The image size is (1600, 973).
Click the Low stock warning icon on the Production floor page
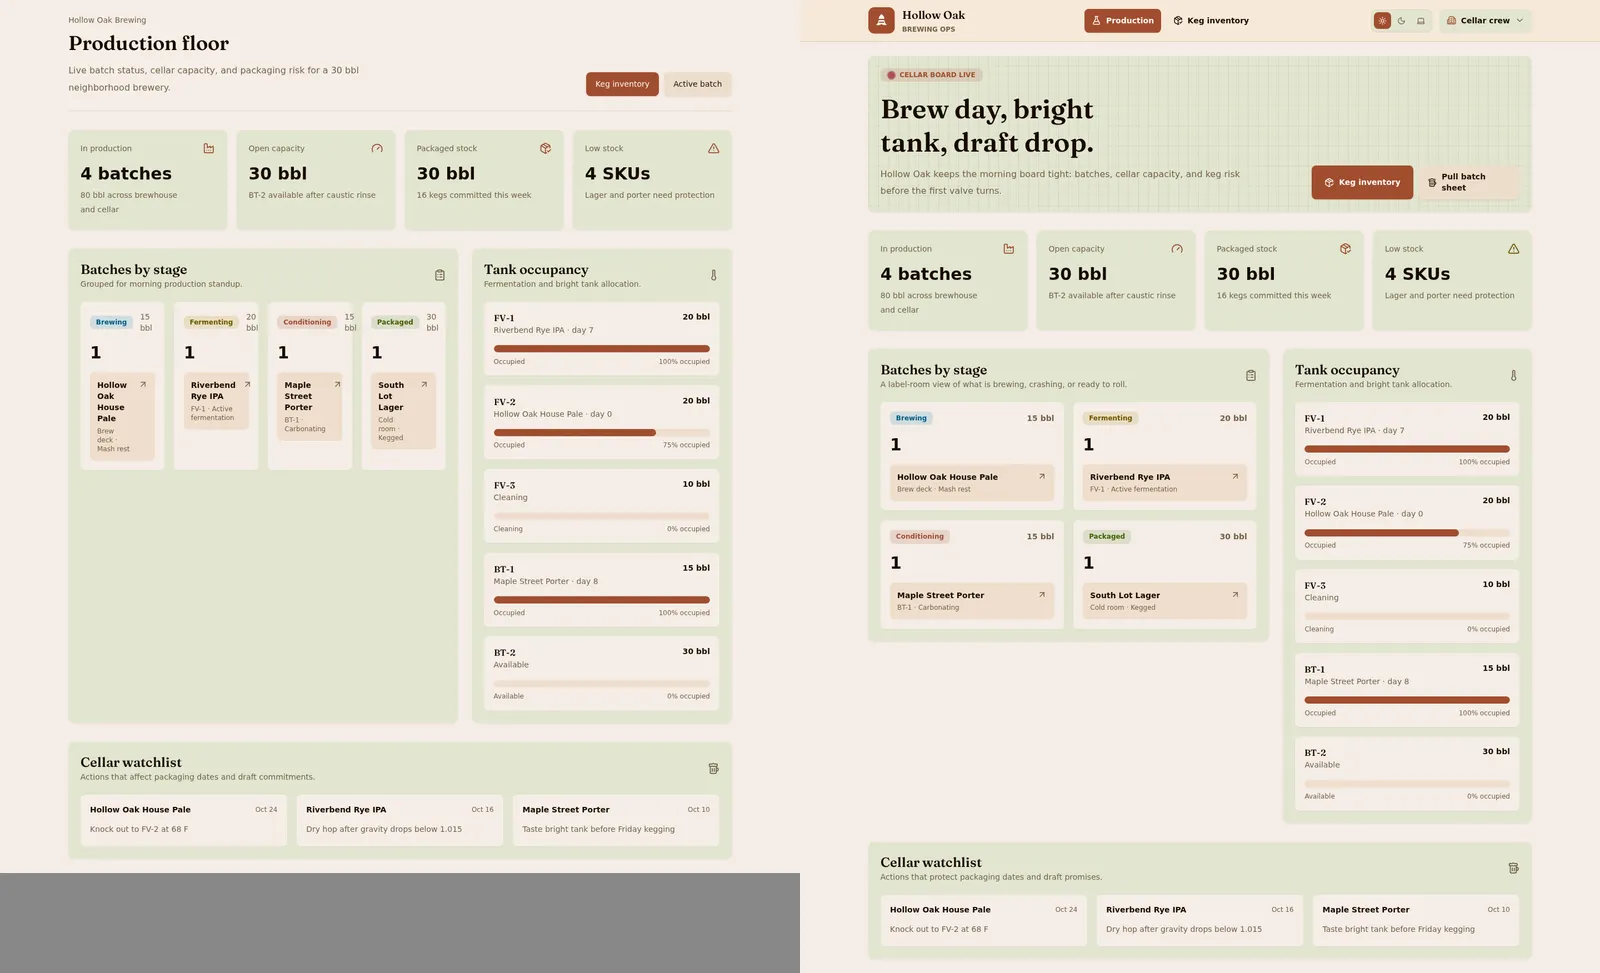pyautogui.click(x=713, y=148)
